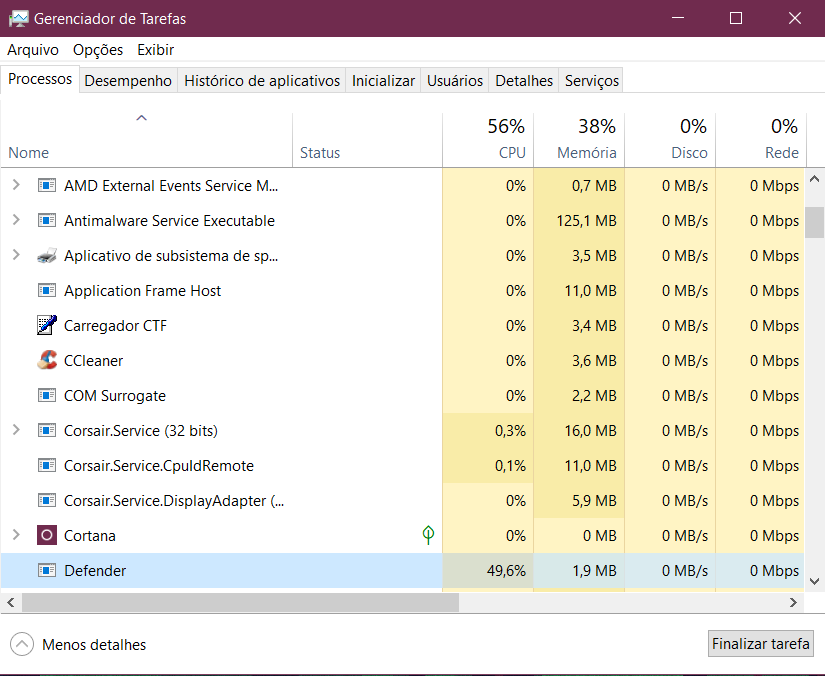Expand the Aplicativo de subsistema row
The image size is (825, 676).
click(x=16, y=255)
